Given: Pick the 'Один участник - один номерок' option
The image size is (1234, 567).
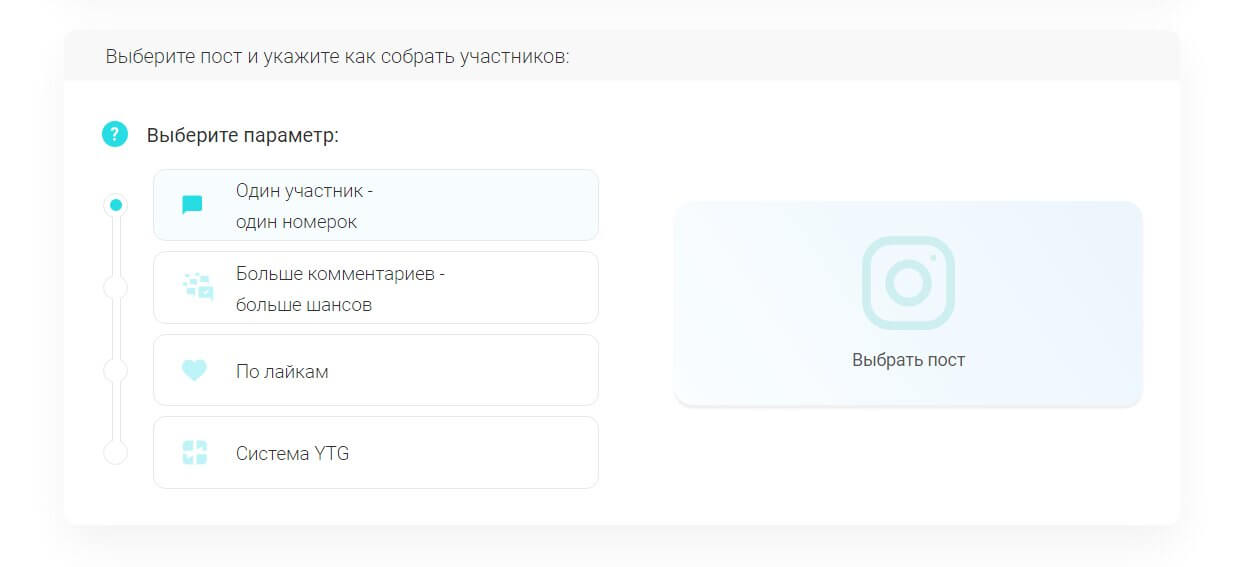Looking at the screenshot, I should pyautogui.click(x=304, y=206).
